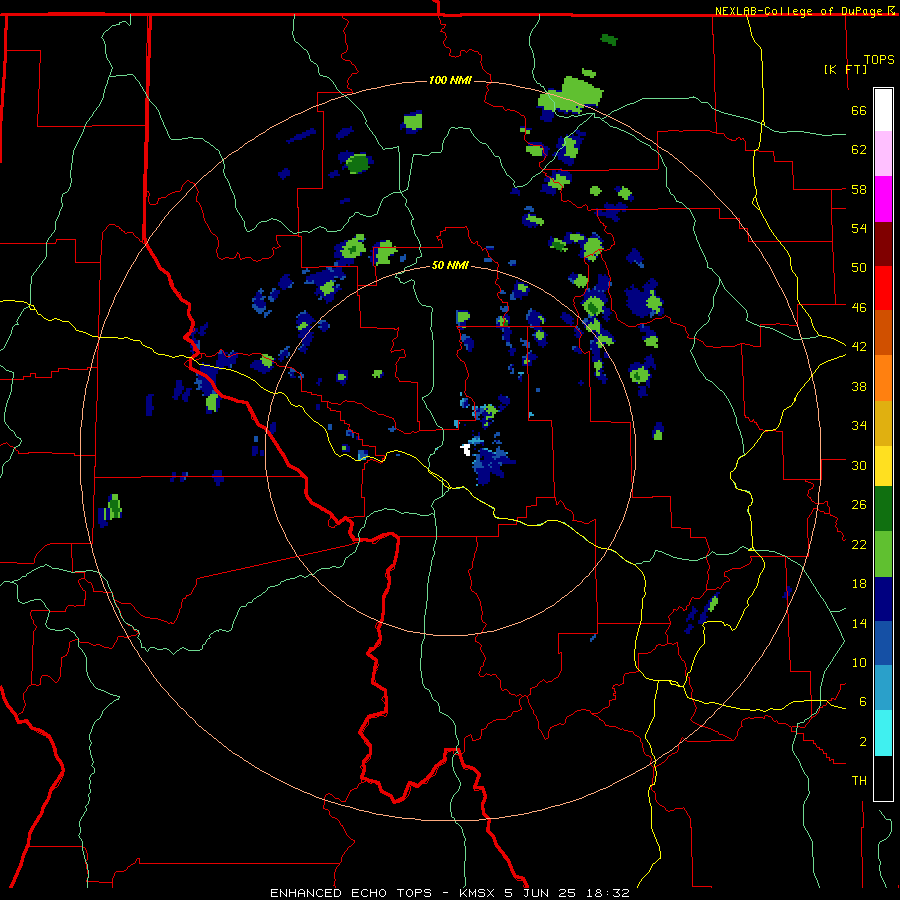Click the '18:32' timestamp in the caption
The width and height of the screenshot is (900, 900).
608,893
